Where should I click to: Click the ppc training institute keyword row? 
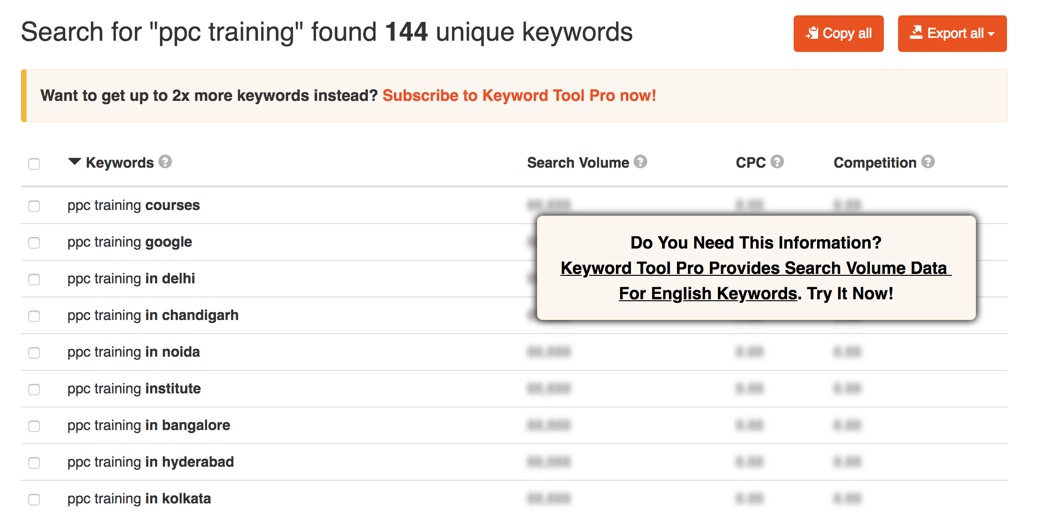click(x=514, y=389)
